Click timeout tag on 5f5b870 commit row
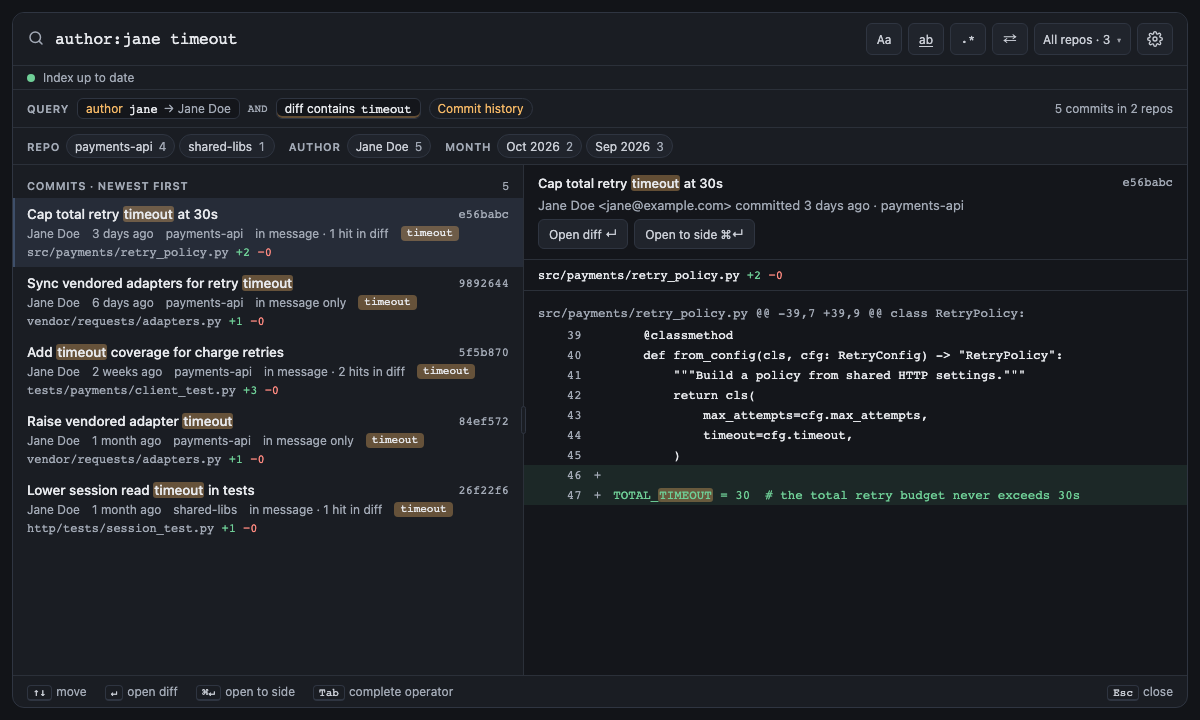 pyautogui.click(x=446, y=371)
